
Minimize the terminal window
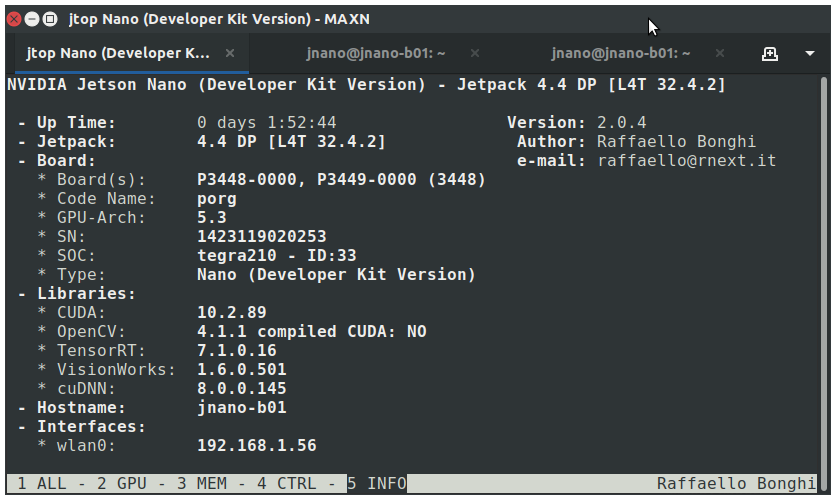coord(32,19)
